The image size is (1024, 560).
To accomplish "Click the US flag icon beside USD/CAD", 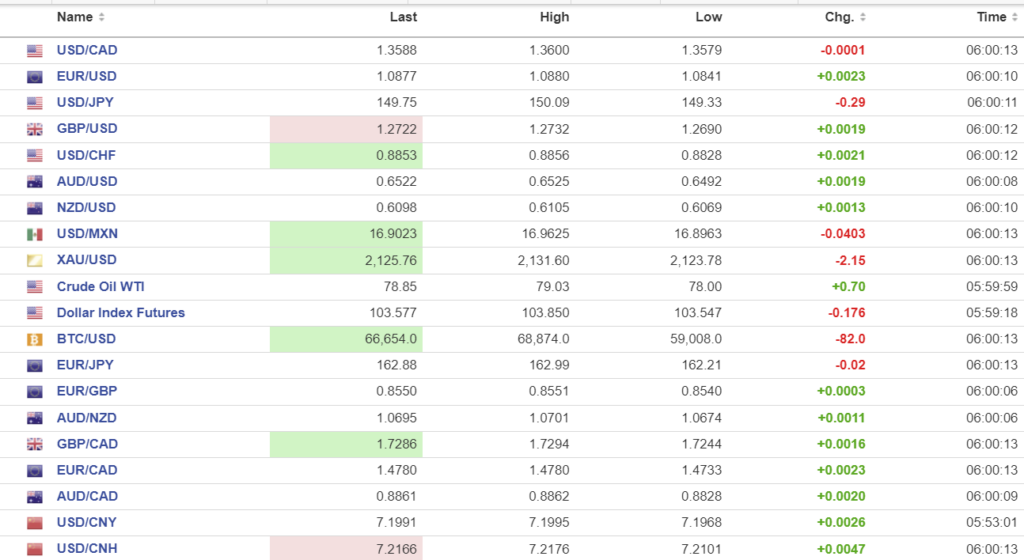I will tap(35, 51).
